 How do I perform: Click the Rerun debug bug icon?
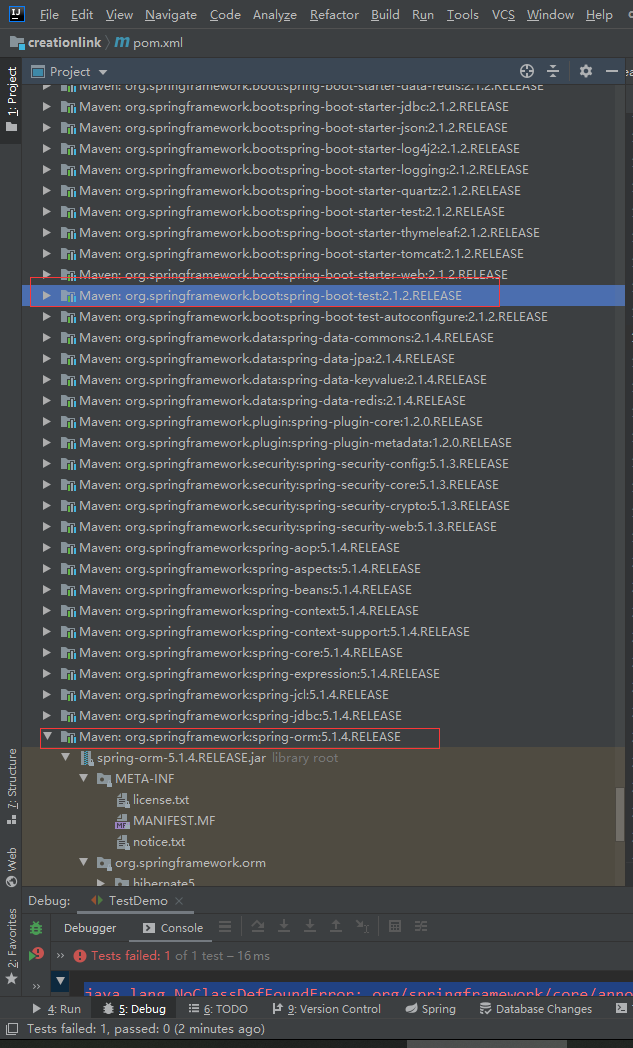[x=35, y=928]
